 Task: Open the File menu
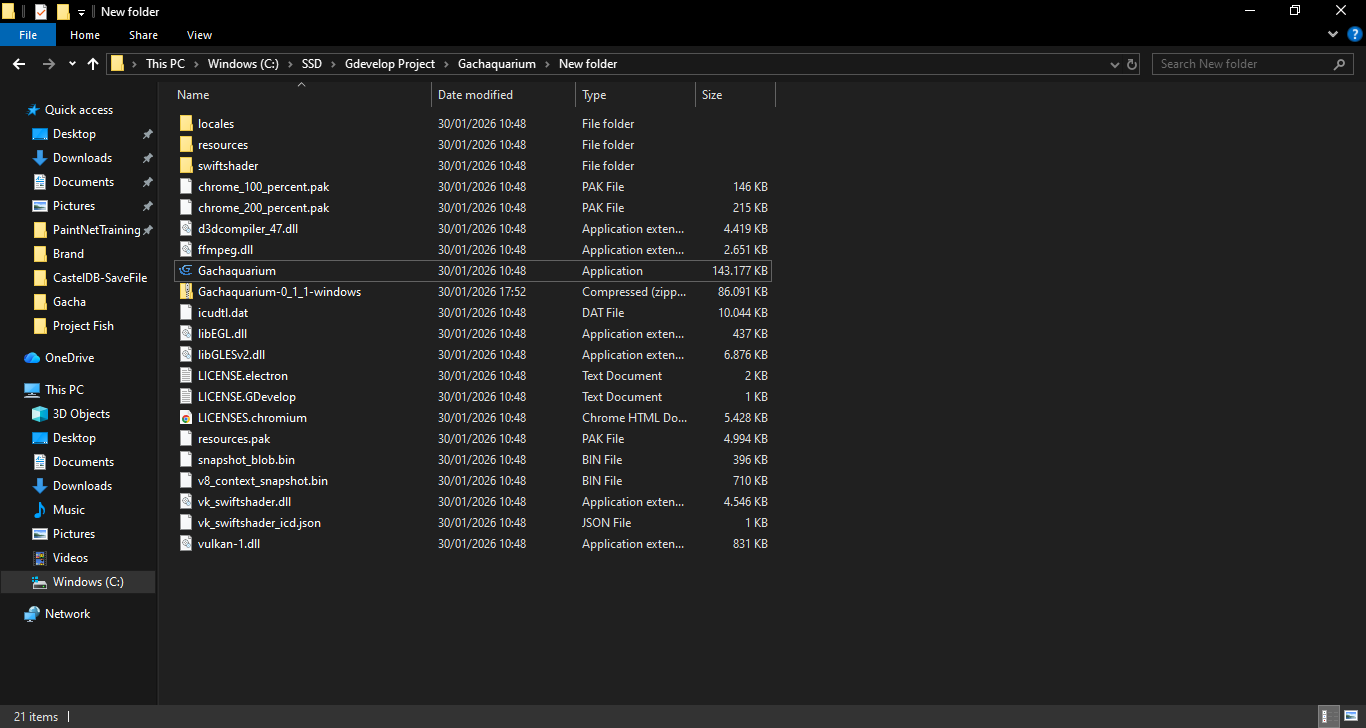tap(28, 35)
